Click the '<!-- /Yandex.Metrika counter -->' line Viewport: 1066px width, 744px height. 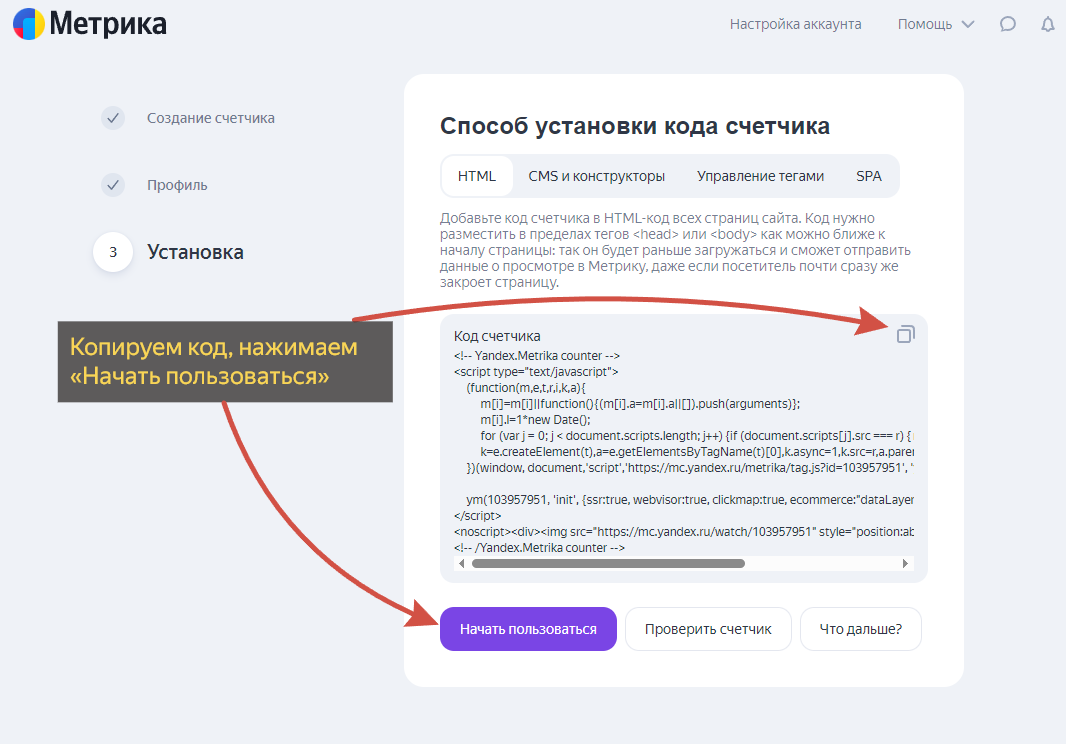pos(539,547)
